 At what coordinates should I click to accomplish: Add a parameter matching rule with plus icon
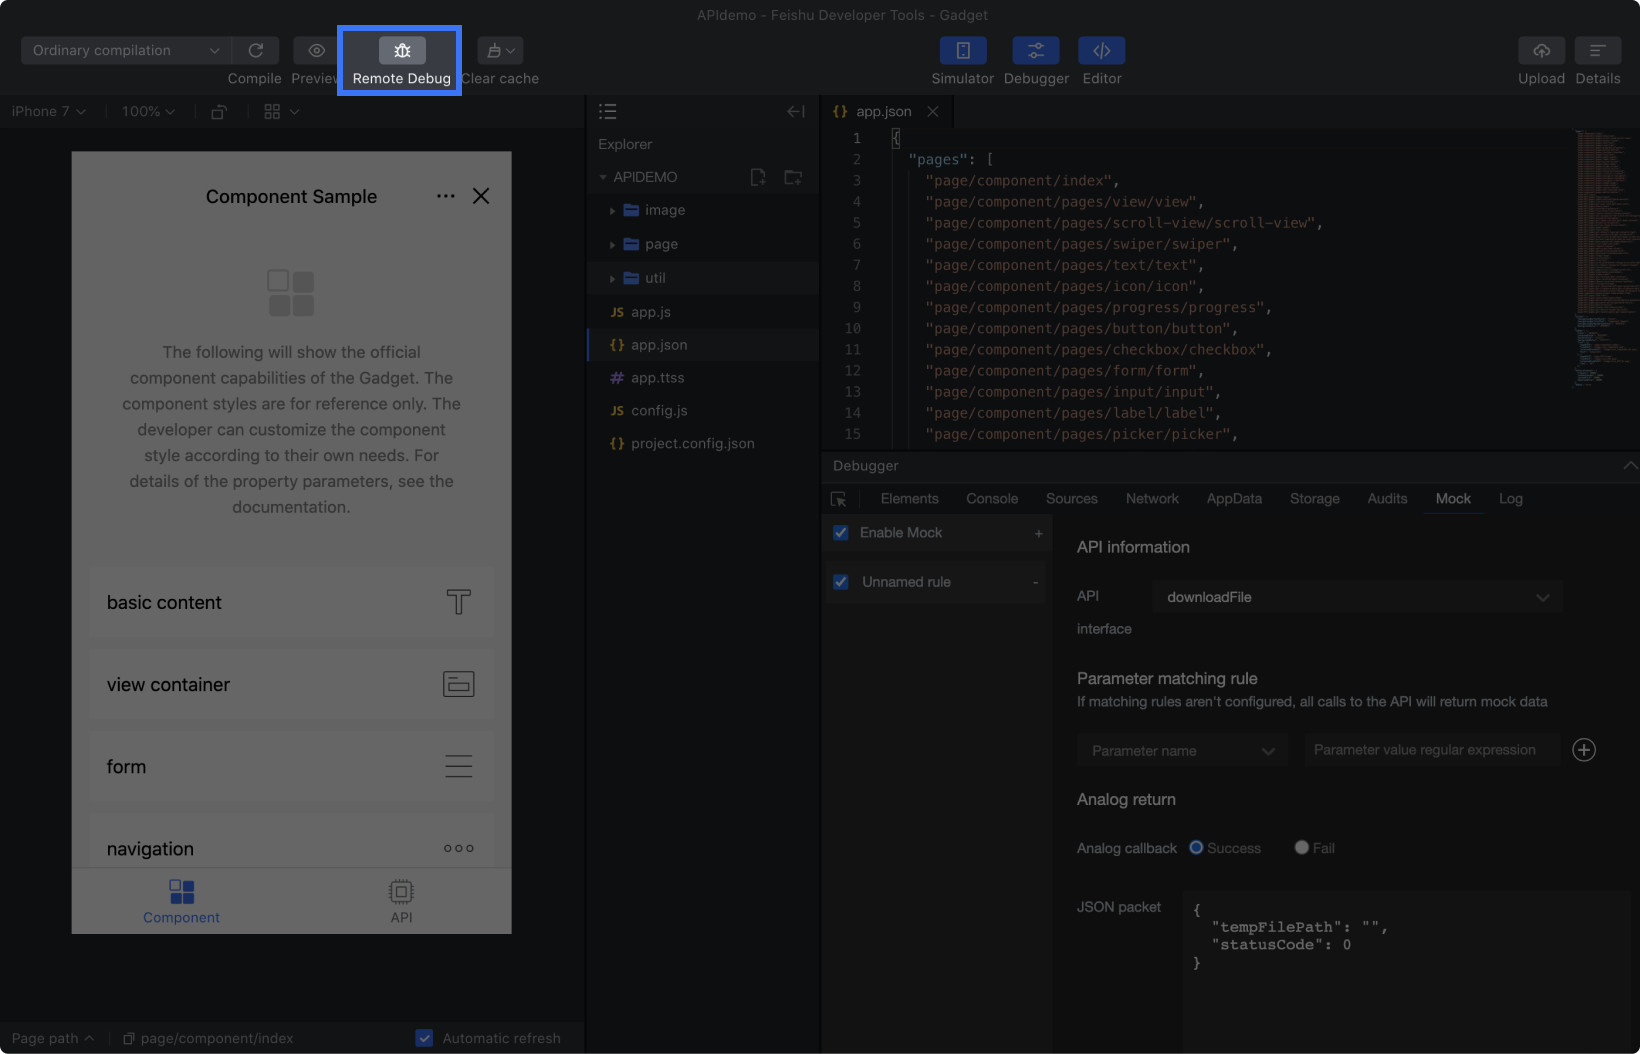(x=1584, y=750)
